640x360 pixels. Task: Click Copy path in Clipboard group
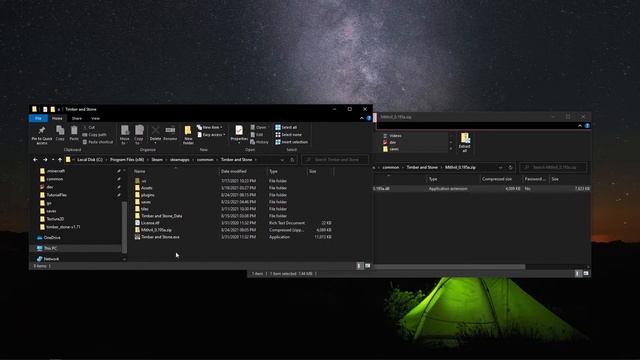[94, 135]
